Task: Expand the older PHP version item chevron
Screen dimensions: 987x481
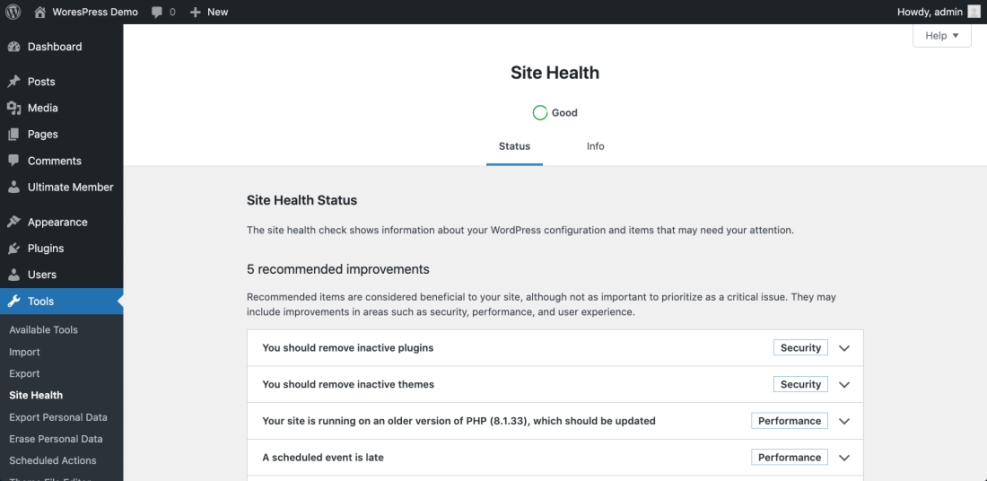Action: [844, 421]
